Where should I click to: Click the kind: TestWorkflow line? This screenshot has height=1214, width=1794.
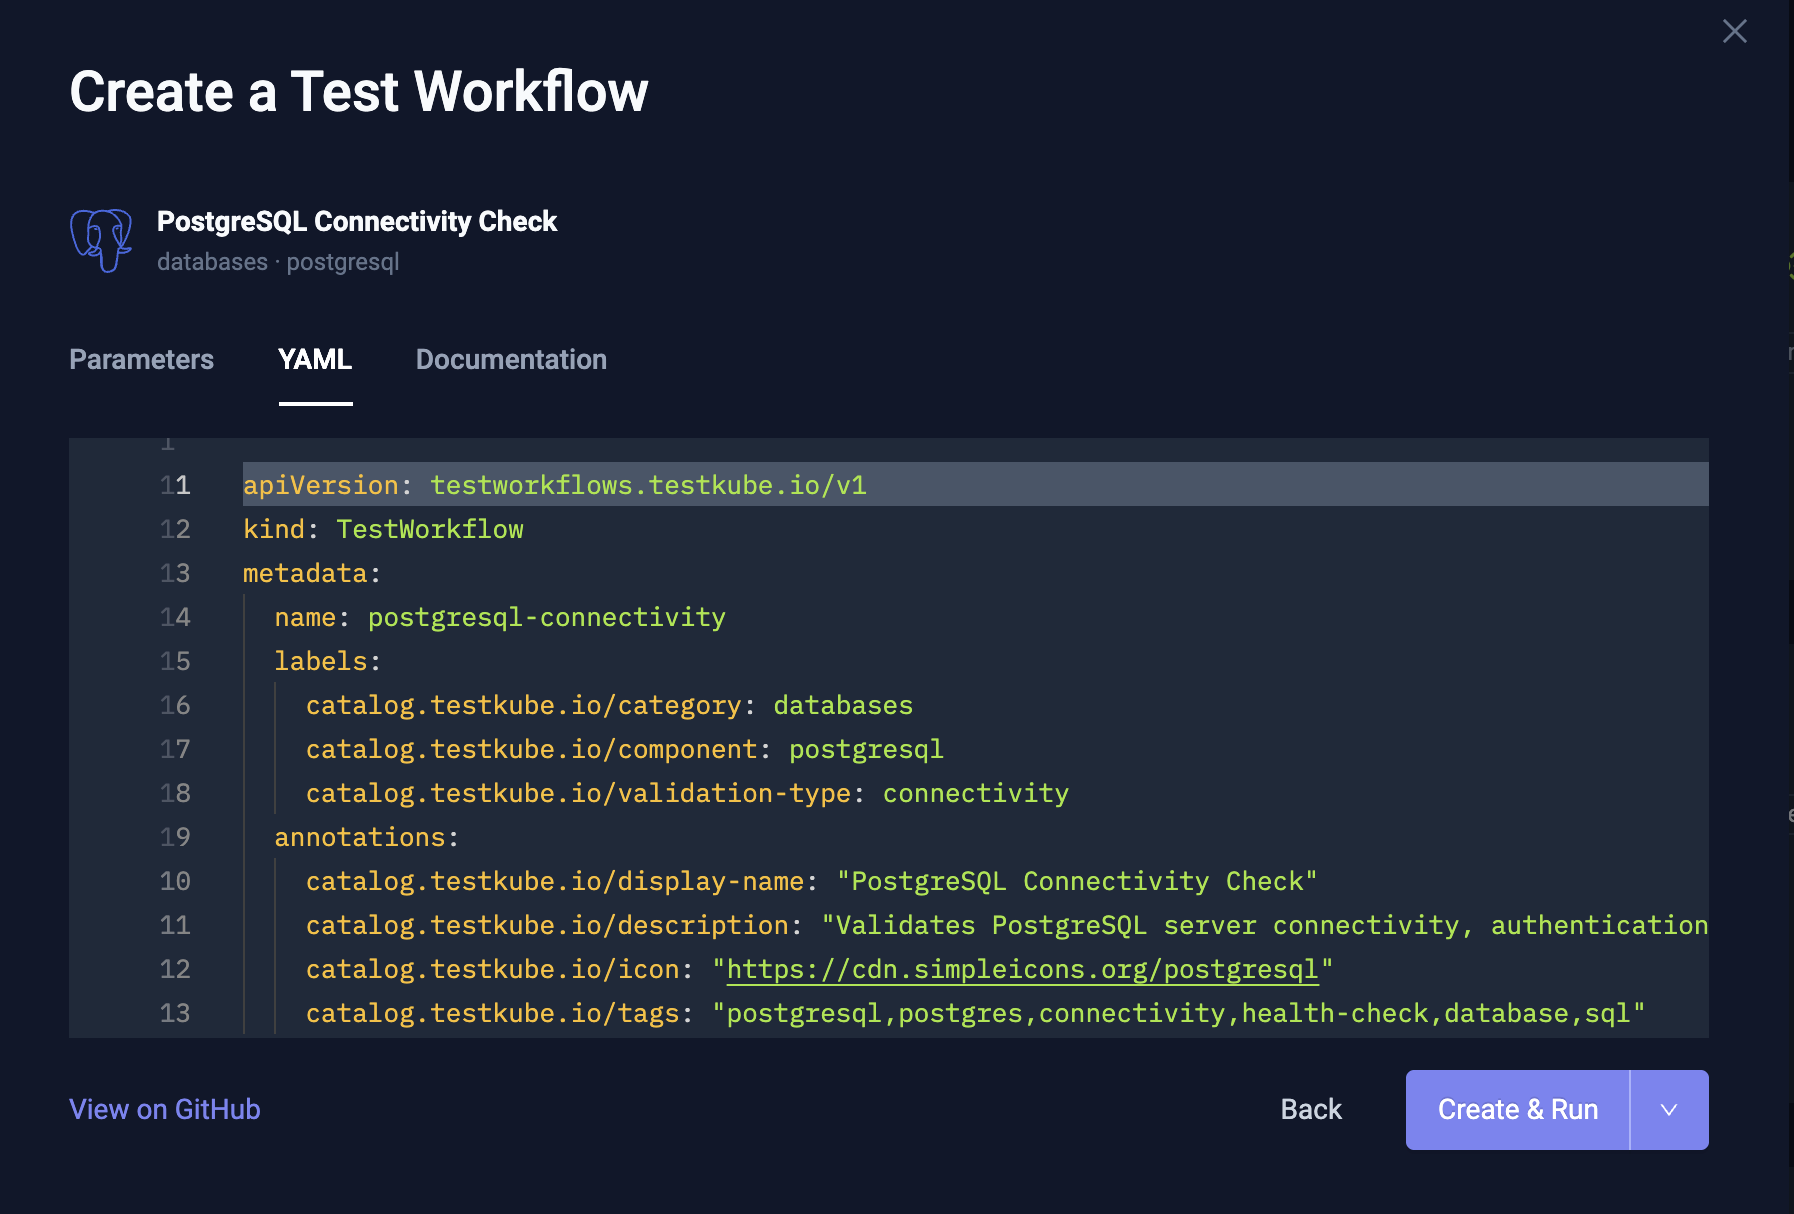point(383,529)
